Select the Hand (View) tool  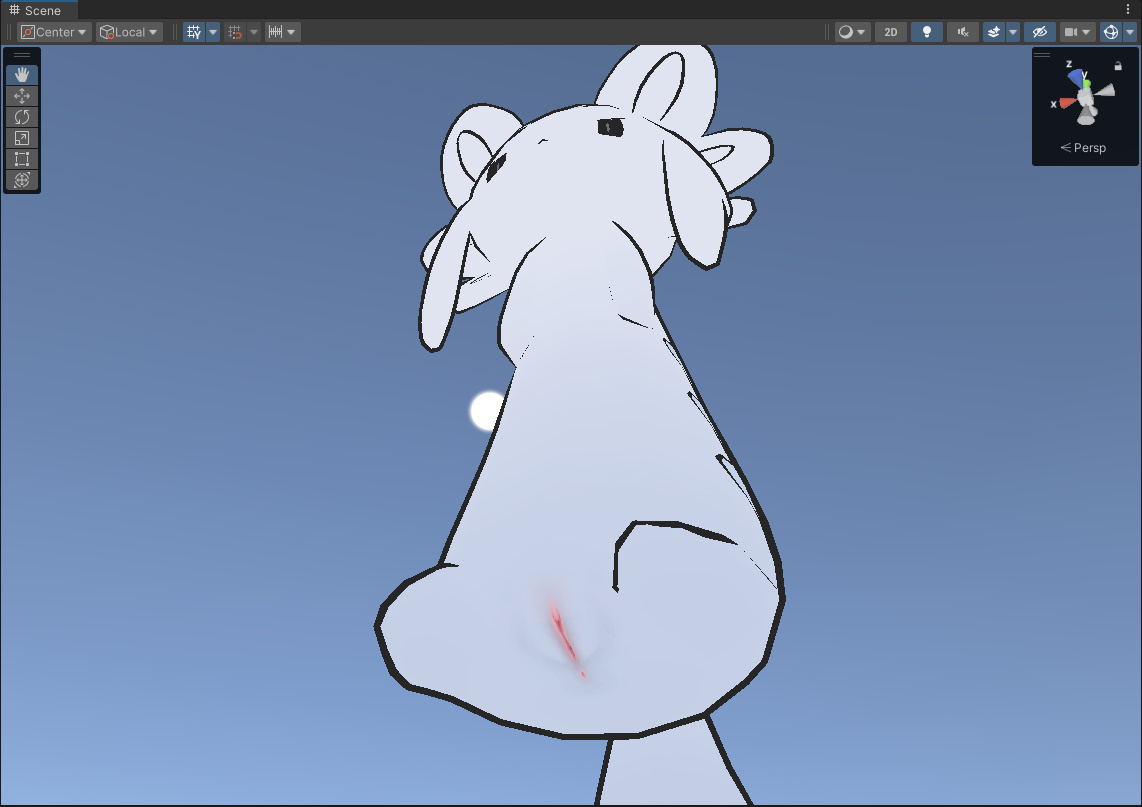coord(22,75)
